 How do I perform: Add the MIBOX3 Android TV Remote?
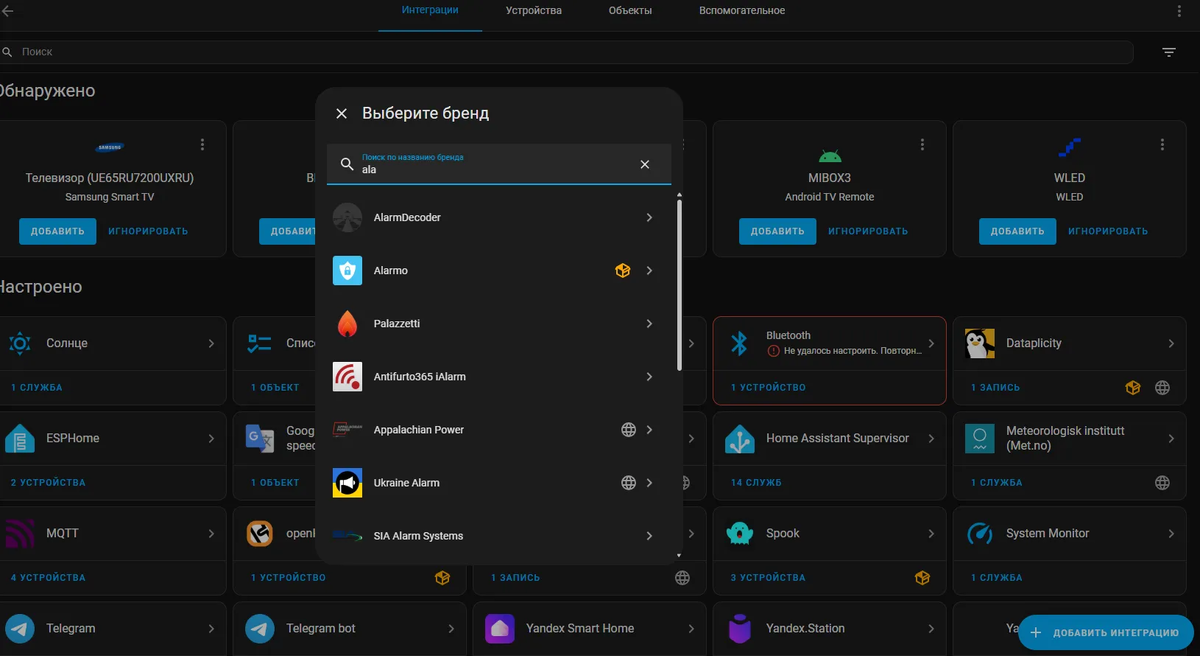[777, 231]
